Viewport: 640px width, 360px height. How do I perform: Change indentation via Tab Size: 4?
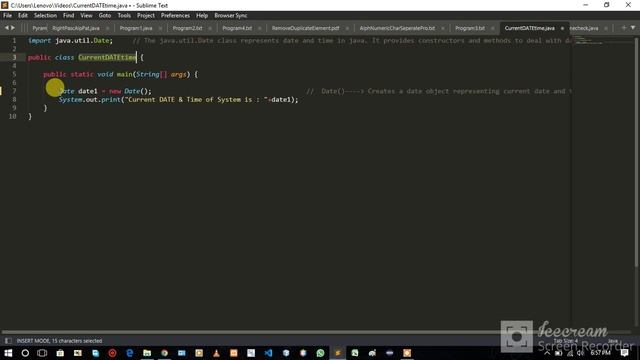click(565, 340)
